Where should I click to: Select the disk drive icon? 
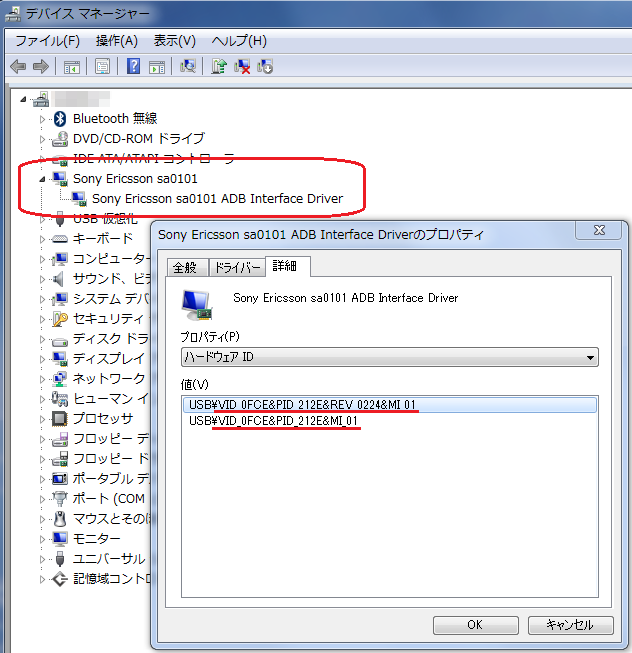click(60, 342)
